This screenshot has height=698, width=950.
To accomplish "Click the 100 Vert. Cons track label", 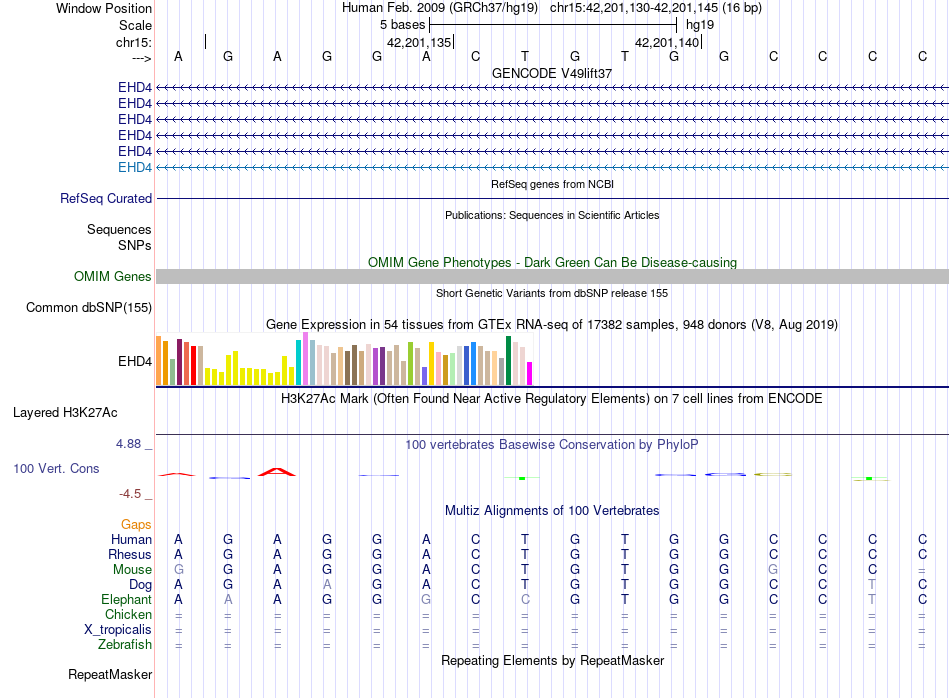I will pyautogui.click(x=56, y=468).
